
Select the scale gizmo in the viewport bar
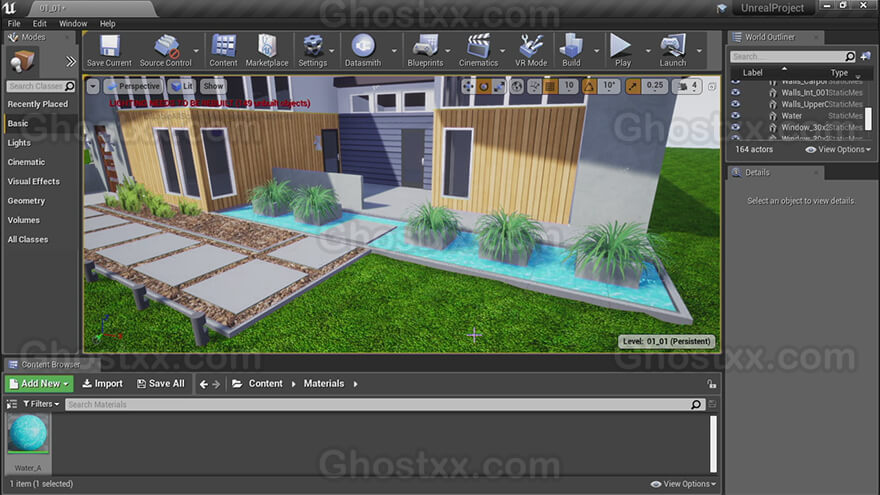498,86
